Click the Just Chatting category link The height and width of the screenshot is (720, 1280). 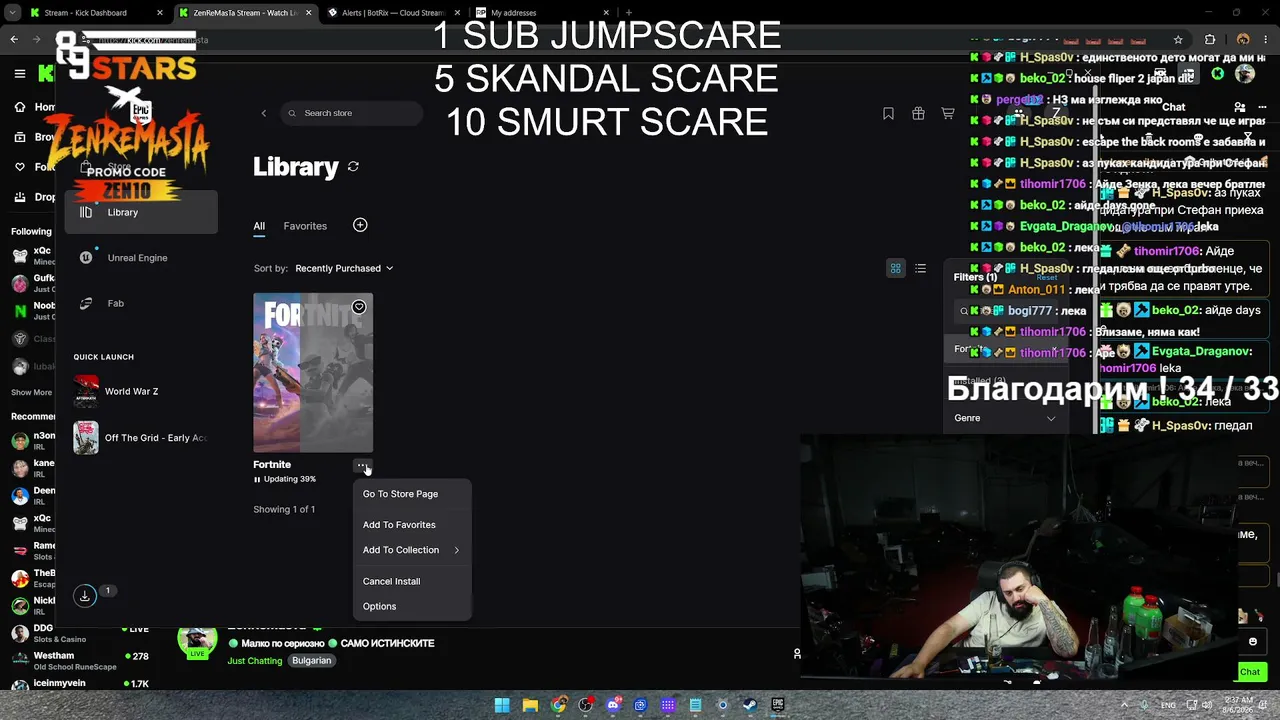[255, 661]
